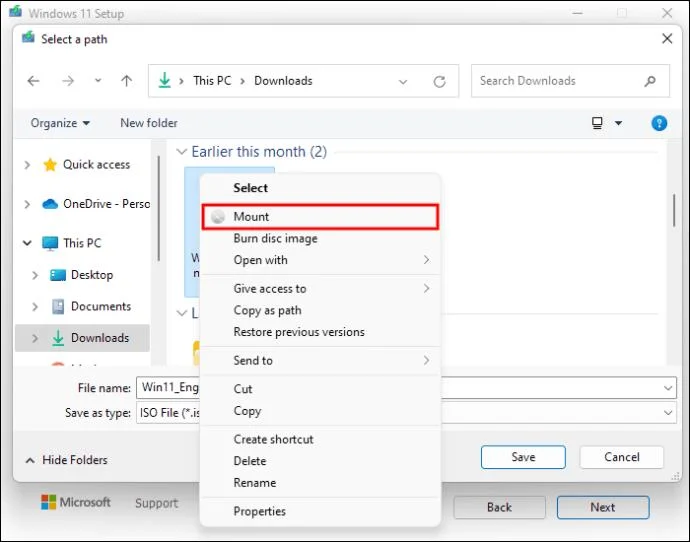Expand the Documents tree node
Image resolution: width=690 pixels, height=542 pixels.
click(35, 307)
